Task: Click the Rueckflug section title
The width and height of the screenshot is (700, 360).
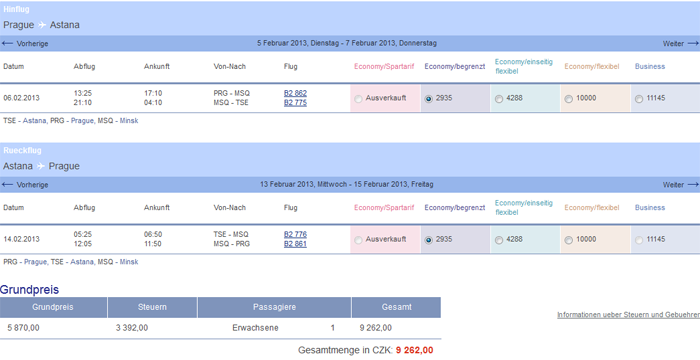Action: [x=22, y=151]
